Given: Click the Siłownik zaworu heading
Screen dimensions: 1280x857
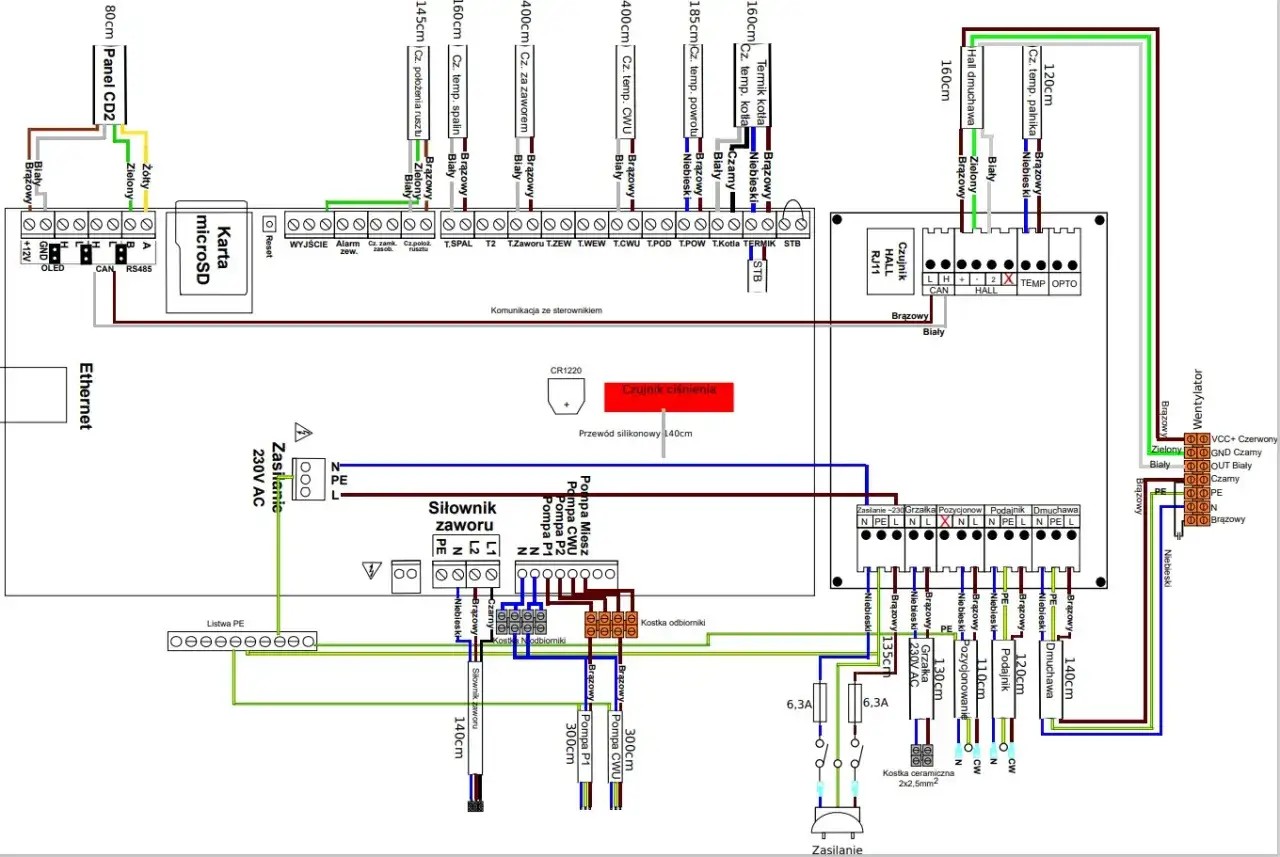Looking at the screenshot, I should tap(463, 515).
